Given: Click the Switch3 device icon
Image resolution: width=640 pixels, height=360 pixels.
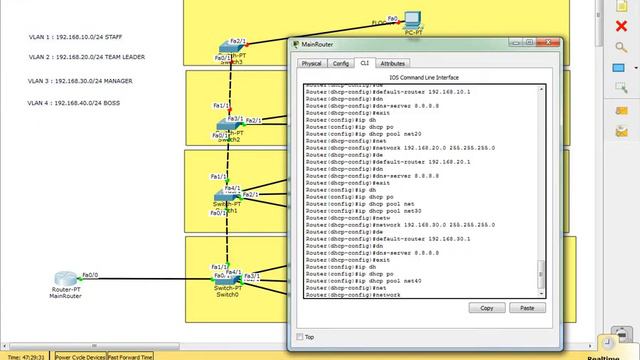Looking at the screenshot, I should (231, 47).
